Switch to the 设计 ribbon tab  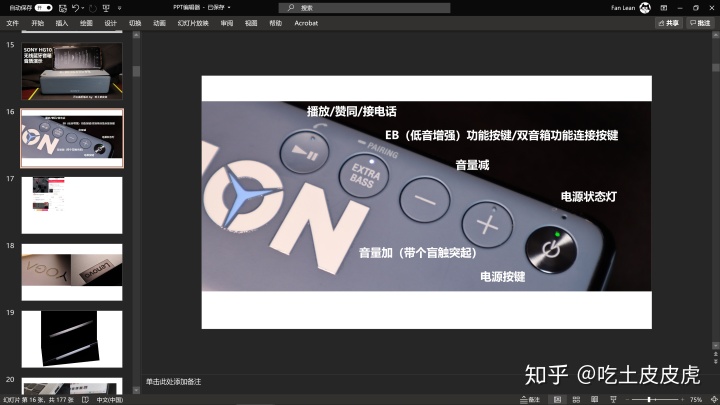[x=110, y=23]
